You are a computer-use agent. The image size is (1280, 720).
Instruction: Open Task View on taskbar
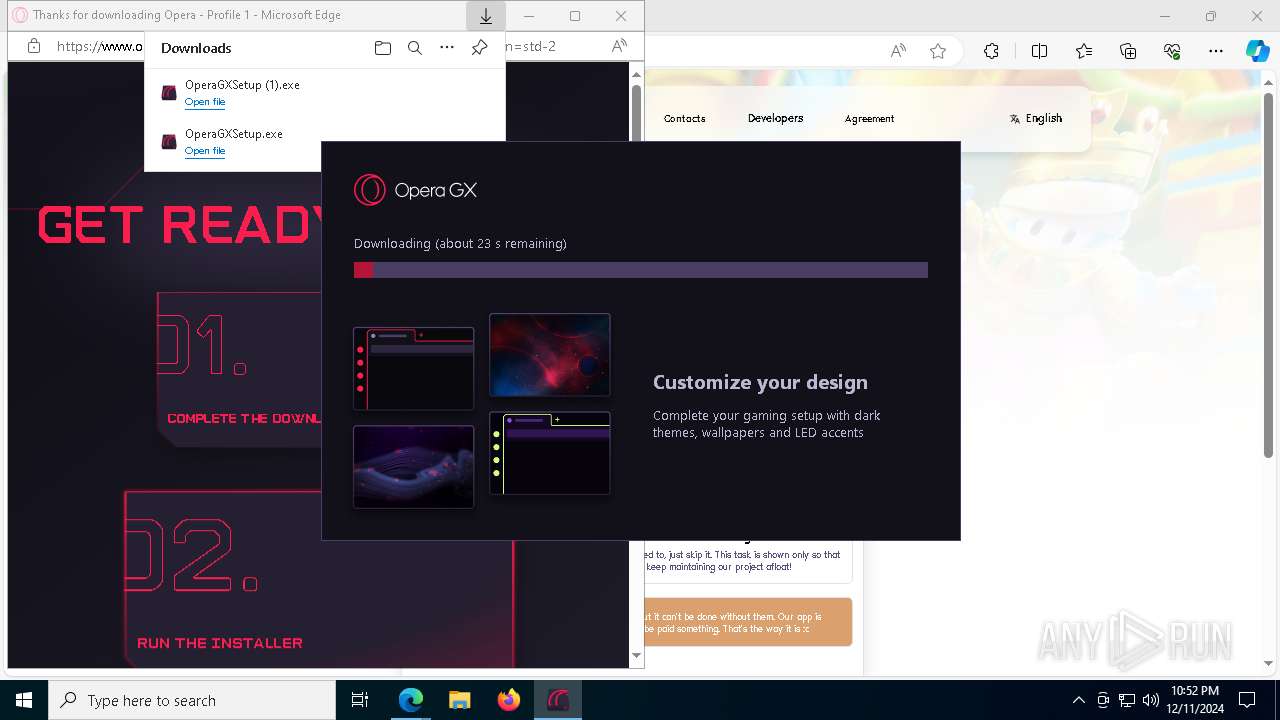click(360, 700)
